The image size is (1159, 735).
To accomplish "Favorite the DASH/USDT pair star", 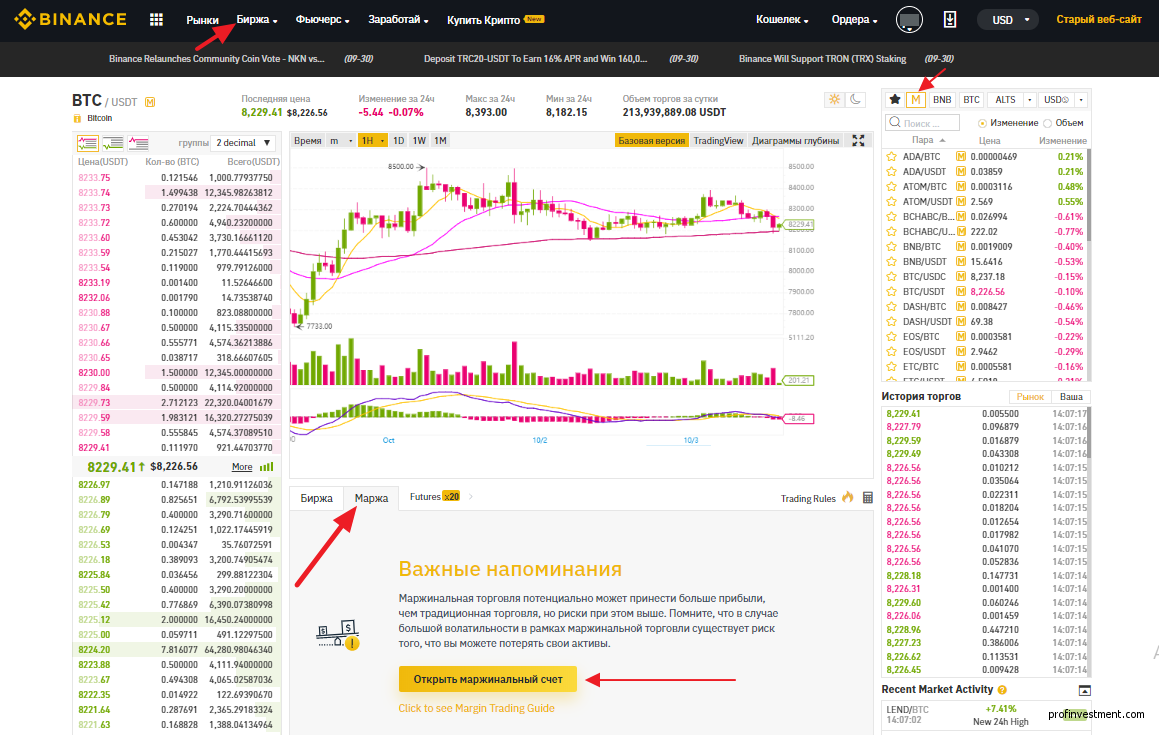I will coord(891,322).
